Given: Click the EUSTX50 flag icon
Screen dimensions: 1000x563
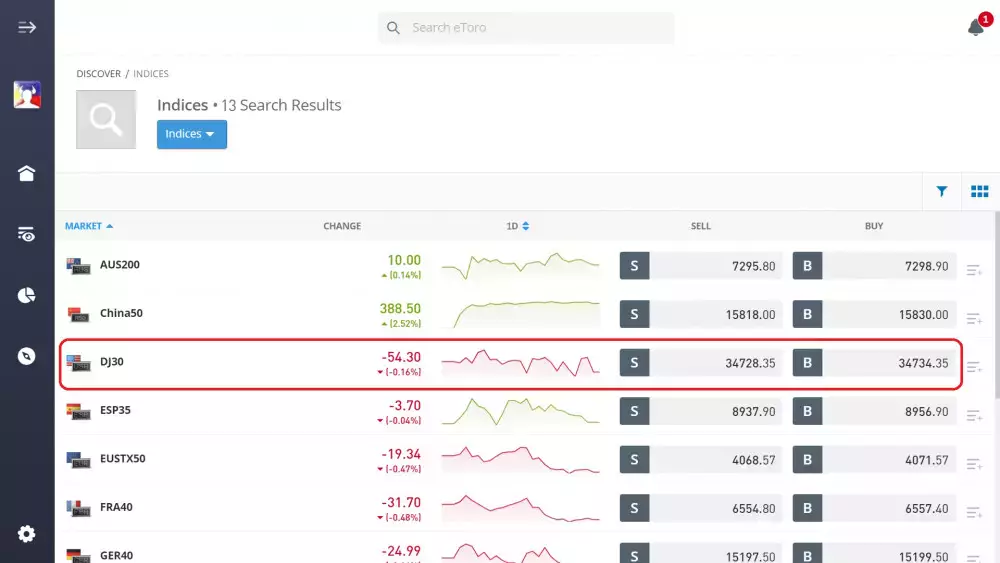Looking at the screenshot, I should 78,460.
